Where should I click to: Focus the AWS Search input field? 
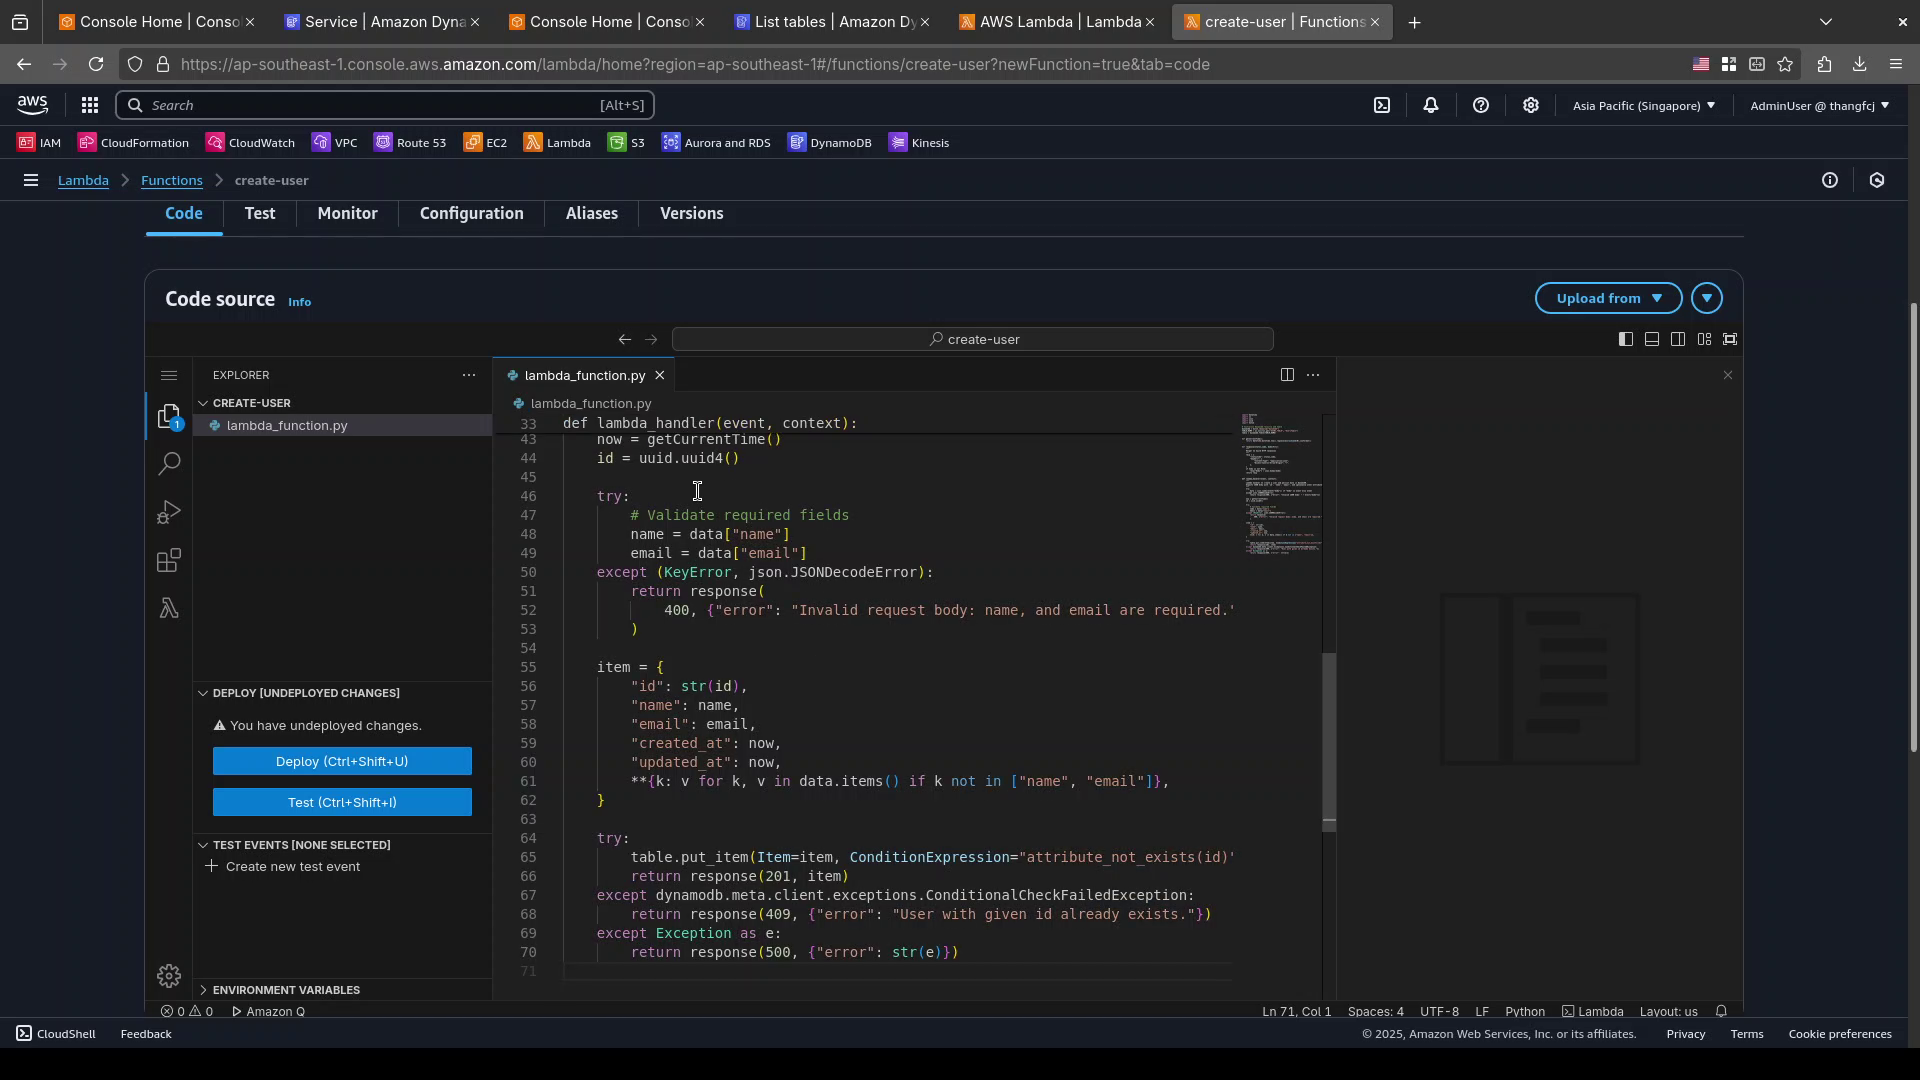tap(385, 105)
